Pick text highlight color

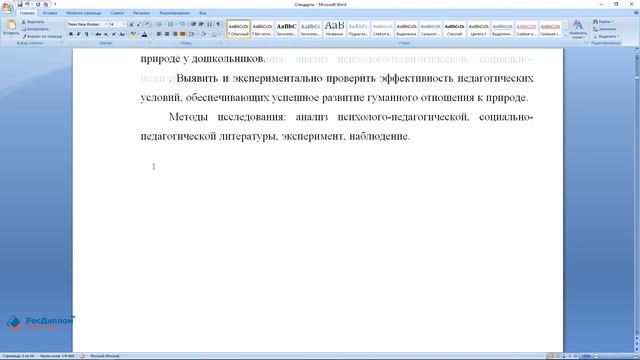[133, 34]
